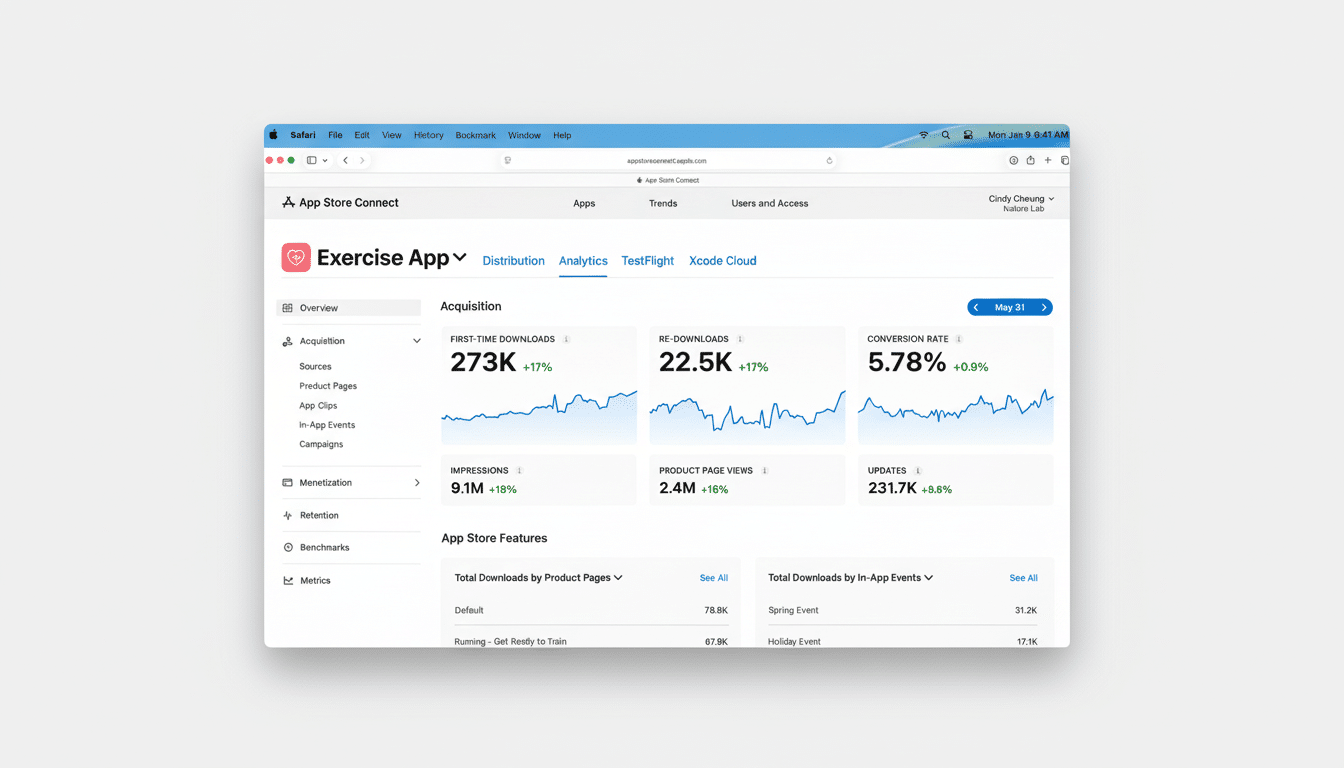1344x768 pixels.
Task: Click the Benchmarks sidebar icon
Action: click(x=288, y=548)
